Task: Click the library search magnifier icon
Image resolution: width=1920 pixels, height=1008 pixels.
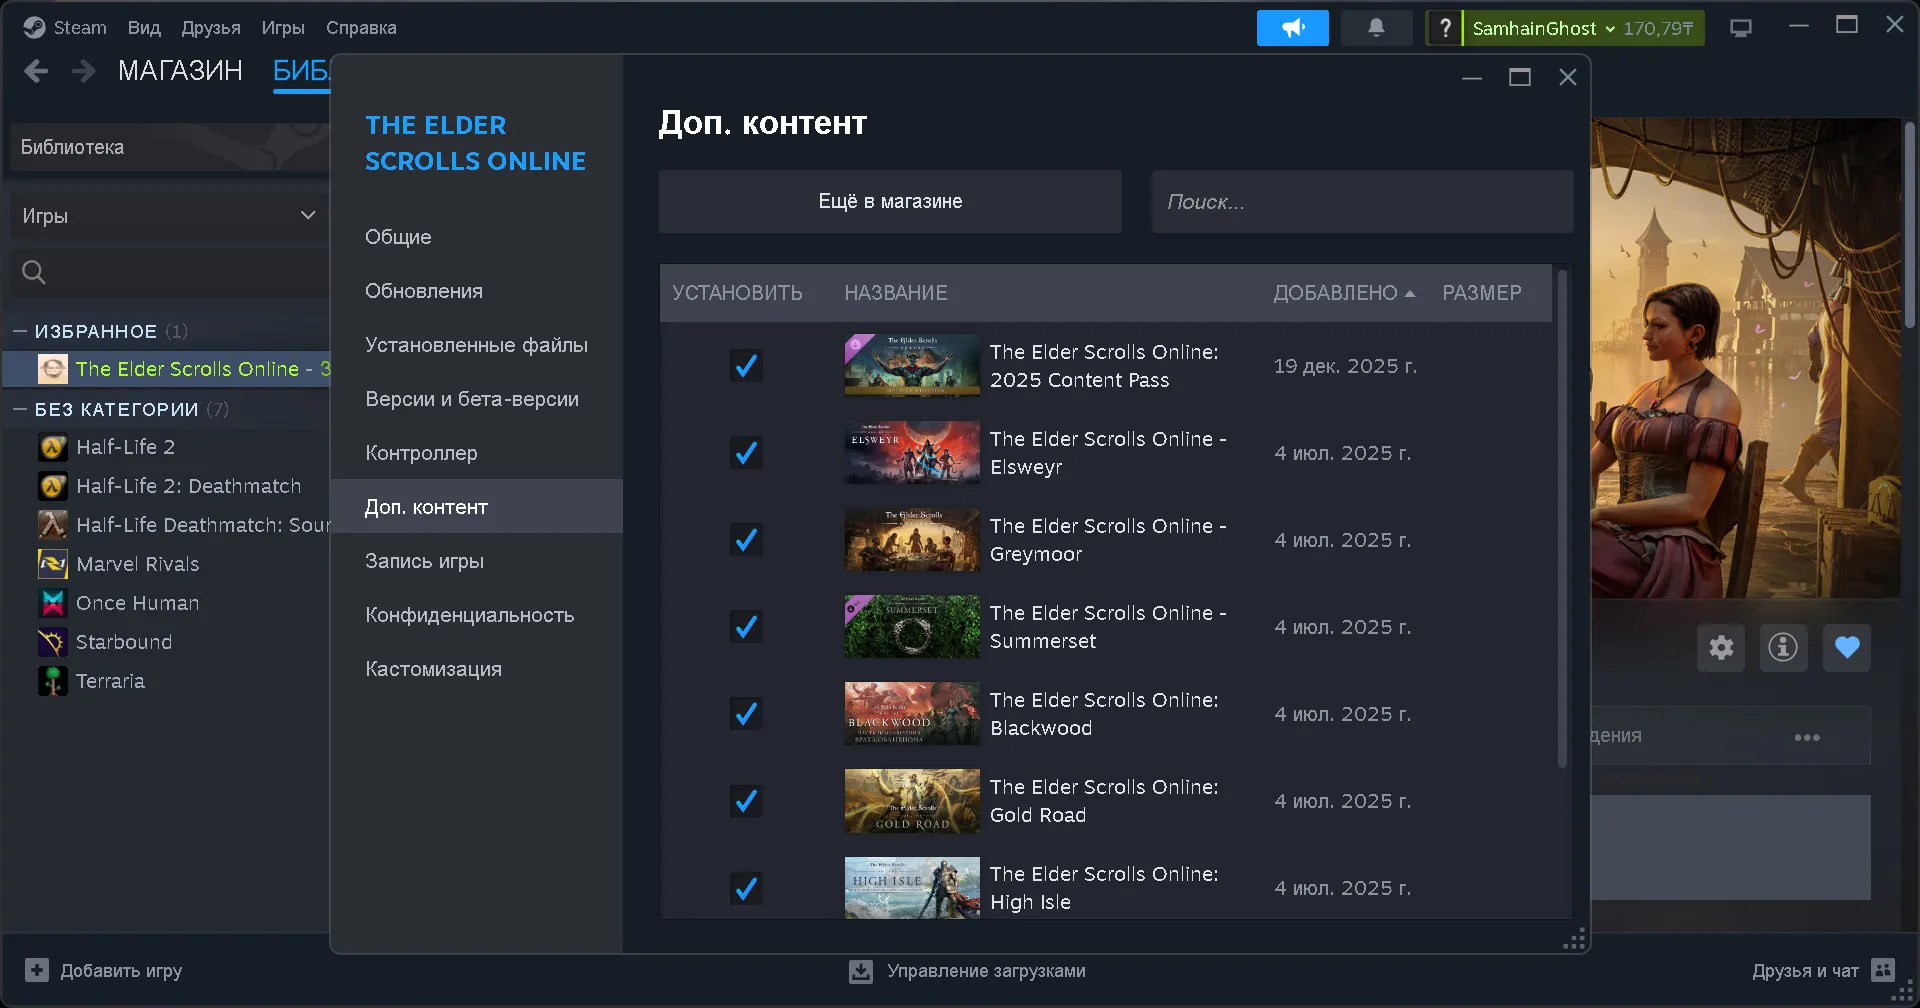Action: 34,272
